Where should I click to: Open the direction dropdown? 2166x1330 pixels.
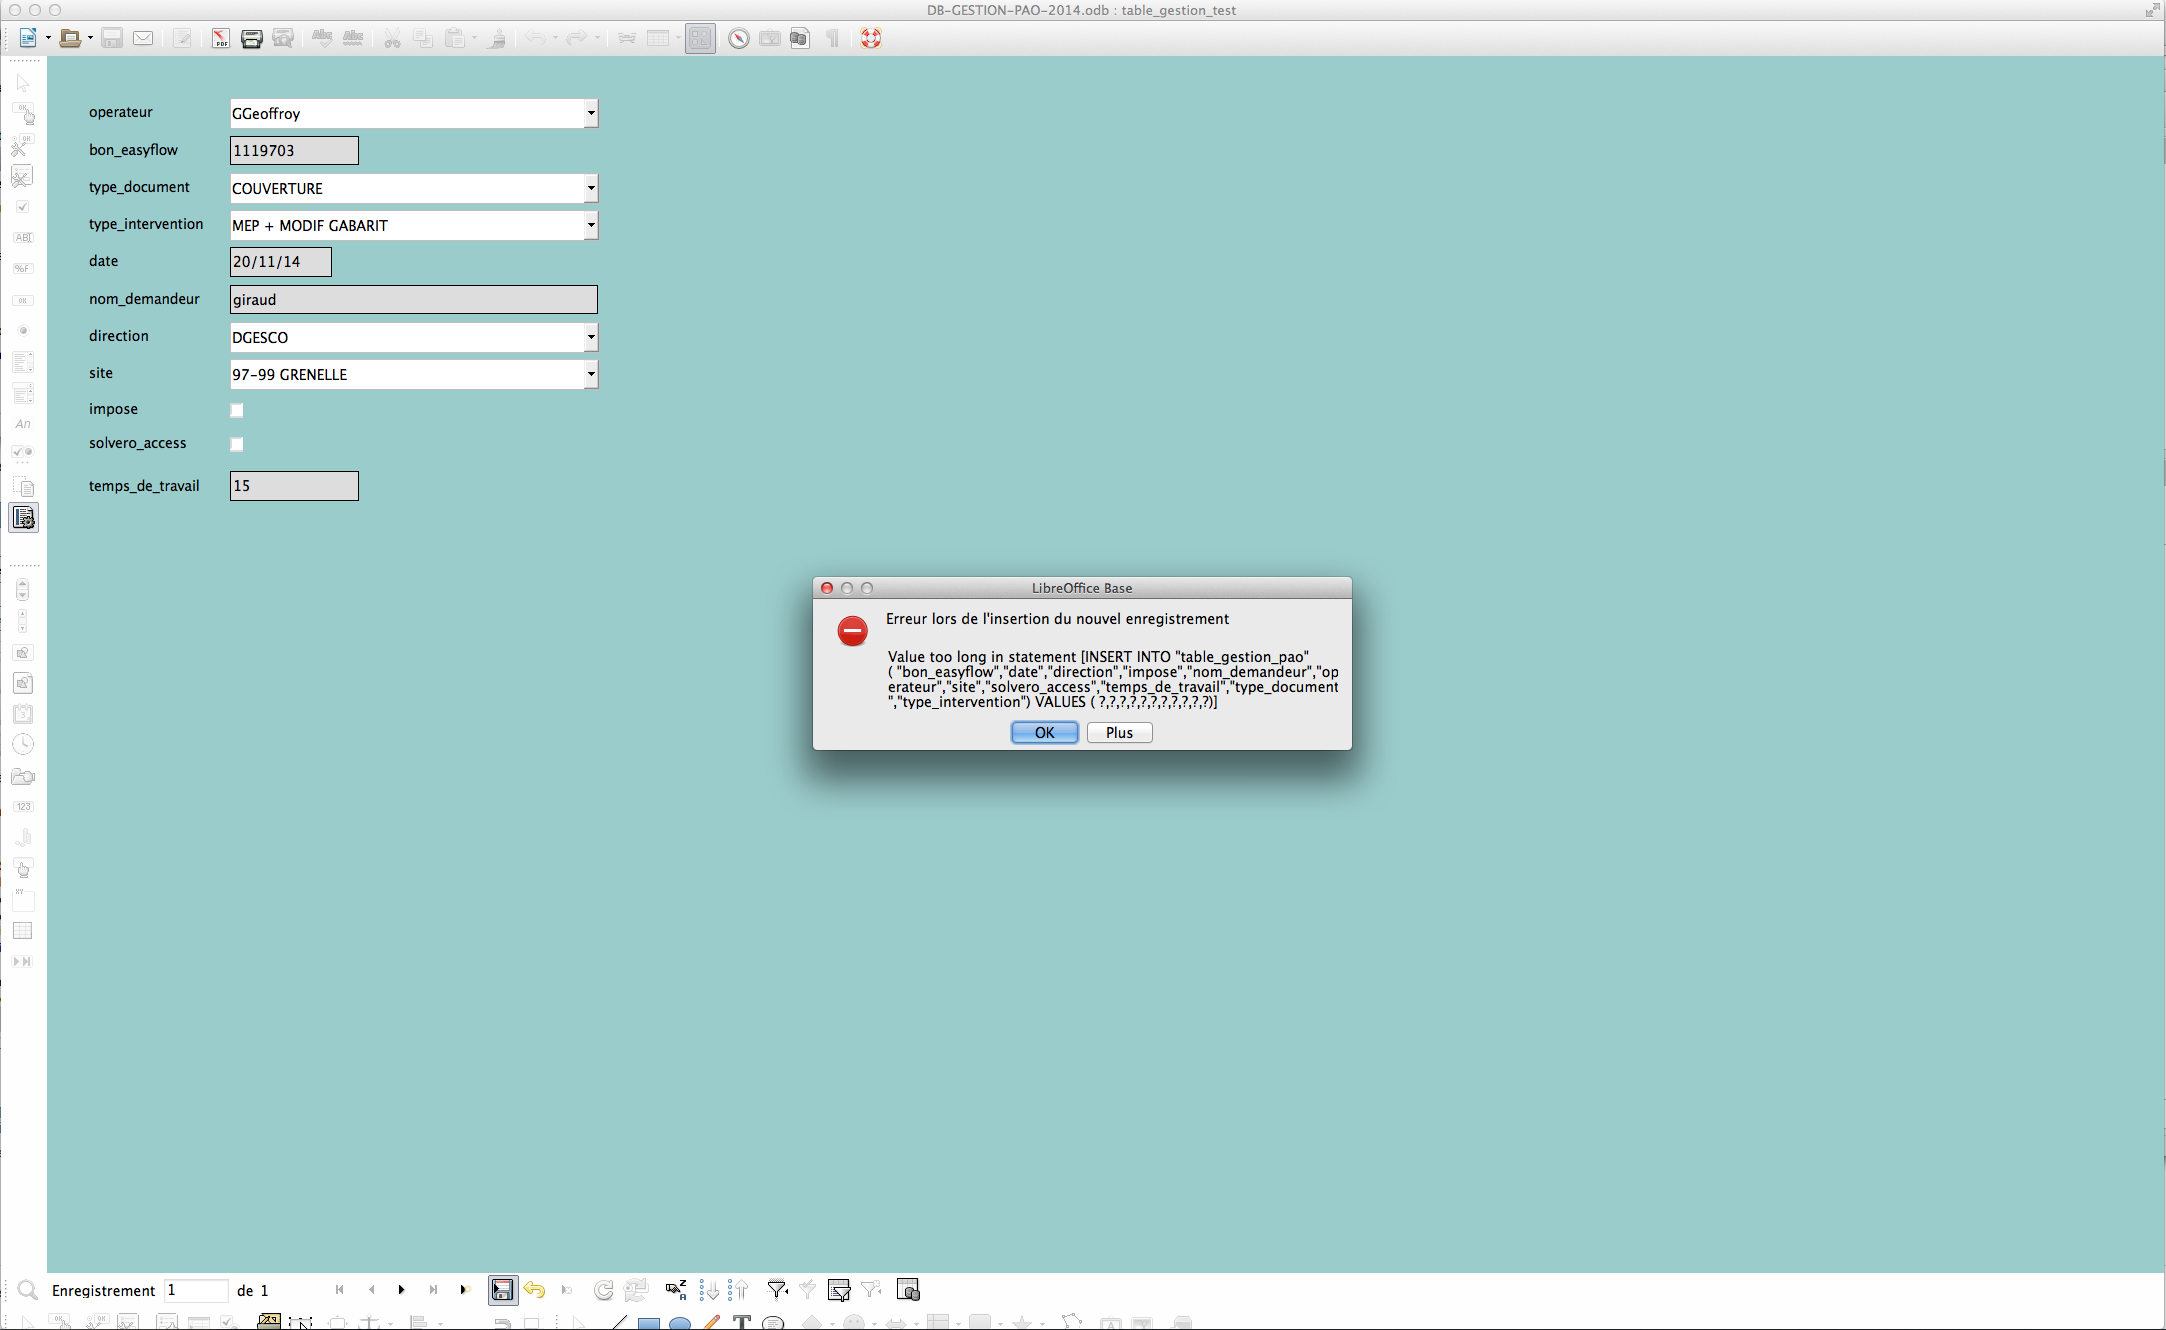[591, 337]
